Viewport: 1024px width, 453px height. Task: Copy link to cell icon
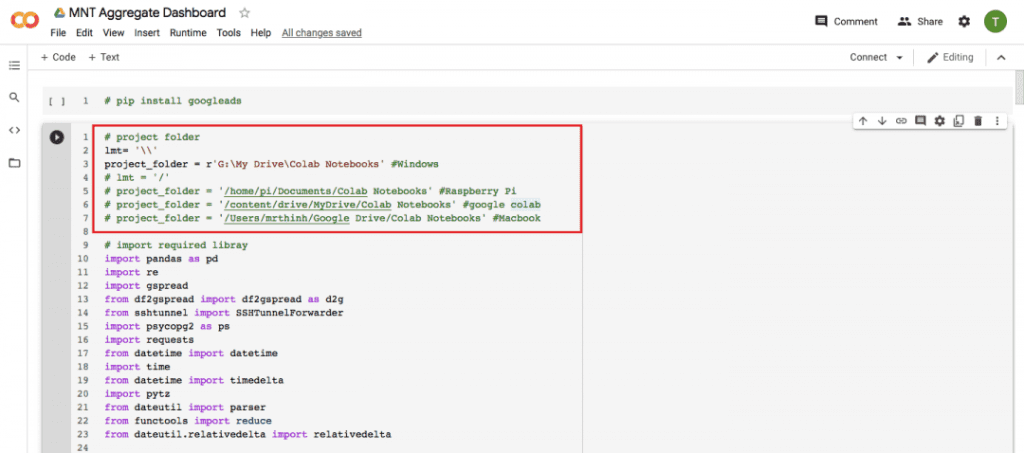pos(901,121)
